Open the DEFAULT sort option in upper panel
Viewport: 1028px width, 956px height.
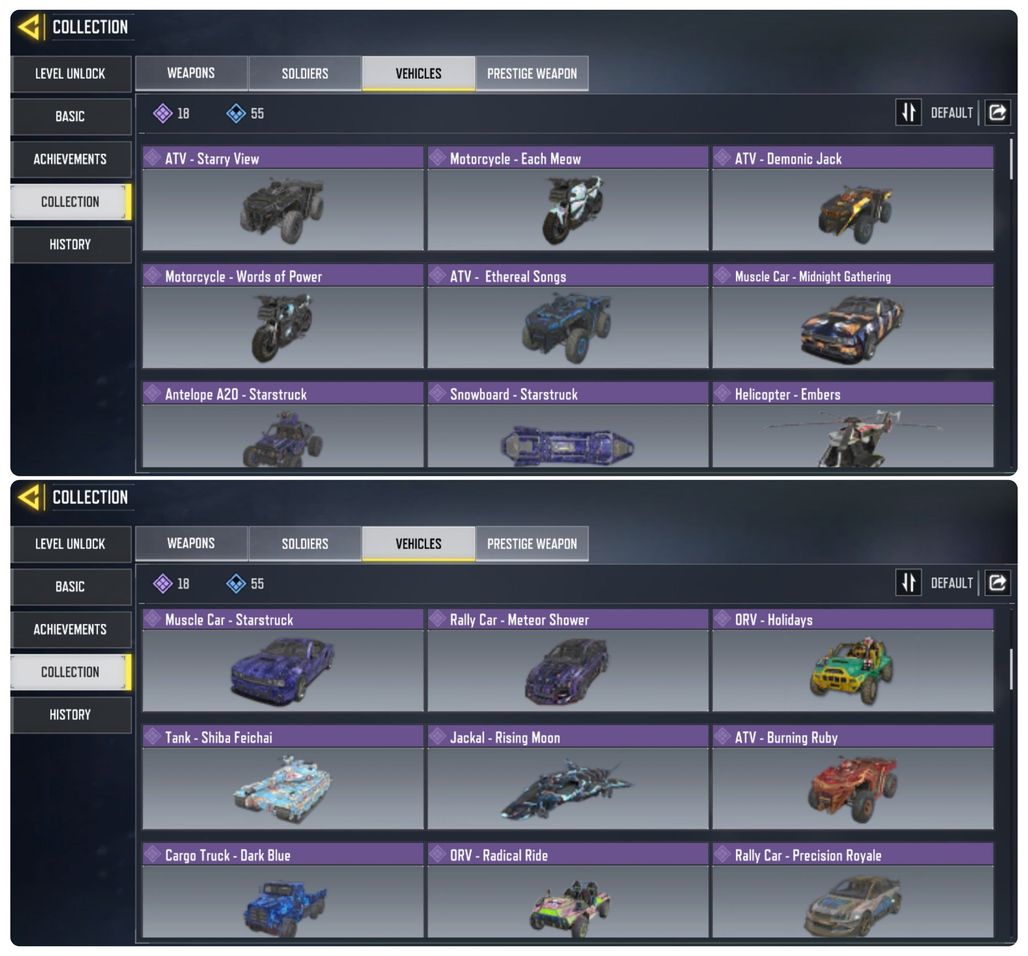tap(951, 113)
